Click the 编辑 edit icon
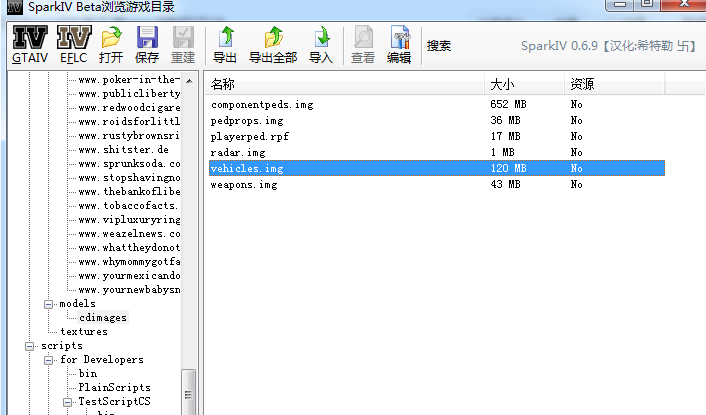 (x=399, y=46)
